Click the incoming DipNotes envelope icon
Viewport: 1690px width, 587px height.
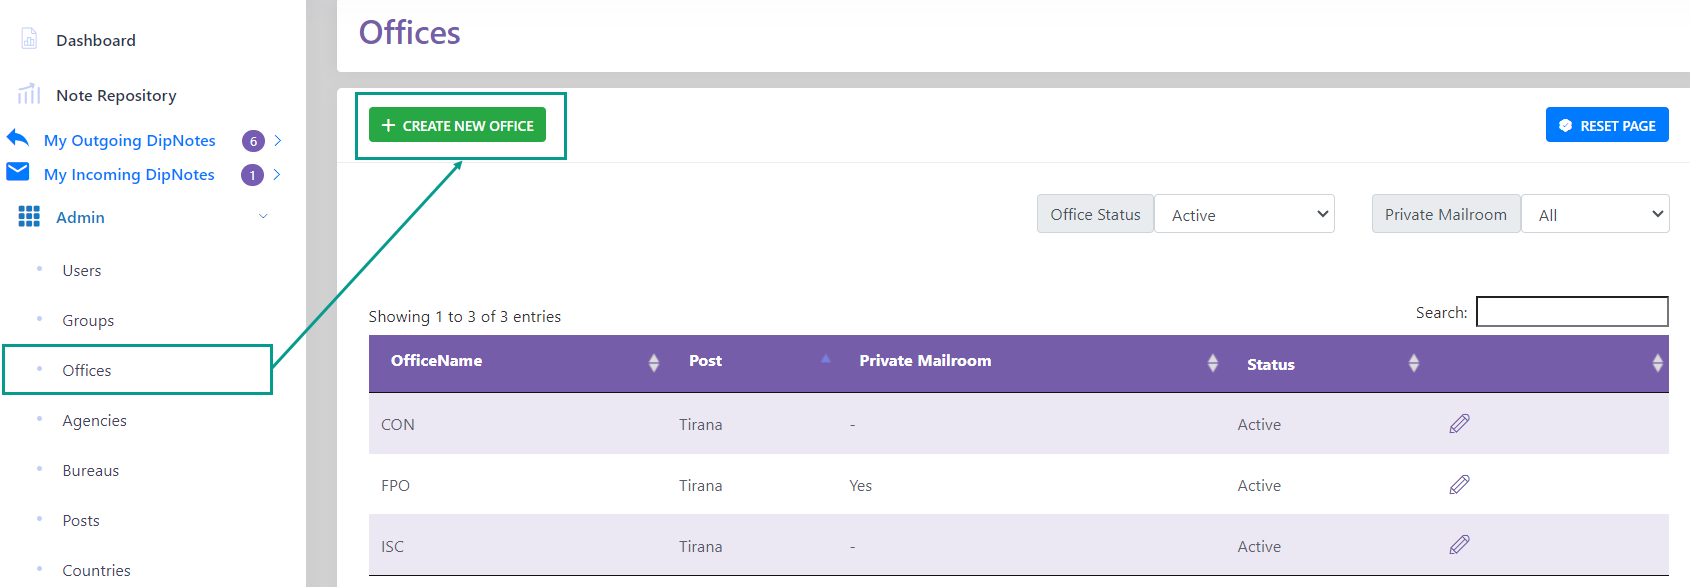pos(18,172)
